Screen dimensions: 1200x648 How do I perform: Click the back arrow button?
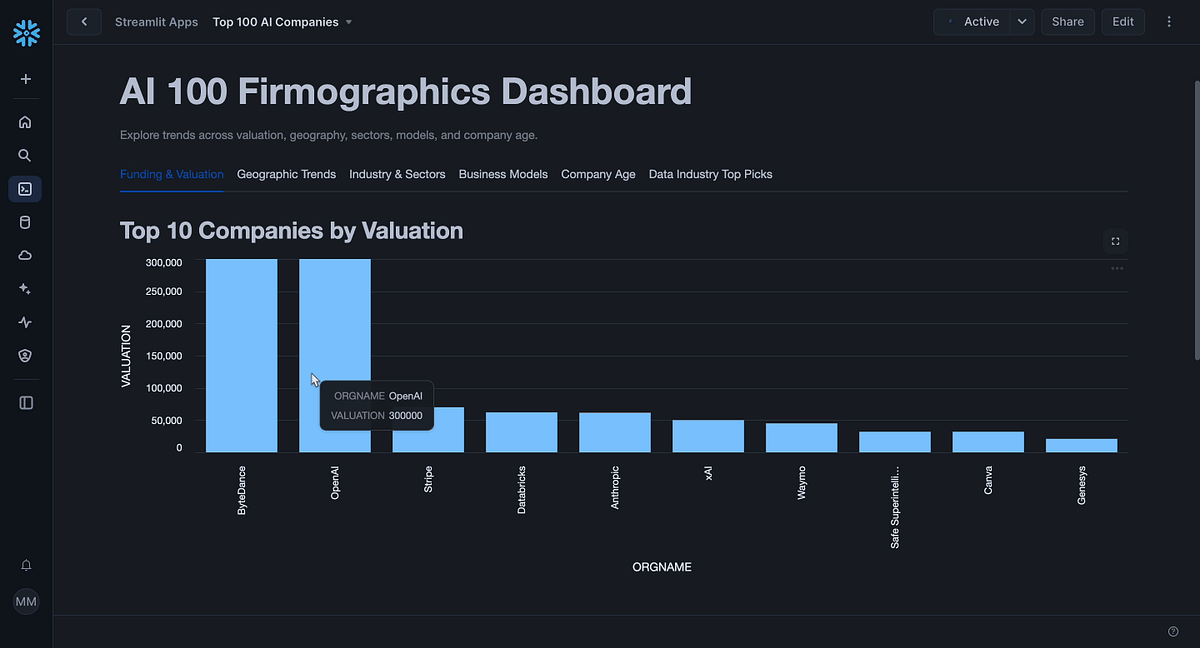[84, 21]
